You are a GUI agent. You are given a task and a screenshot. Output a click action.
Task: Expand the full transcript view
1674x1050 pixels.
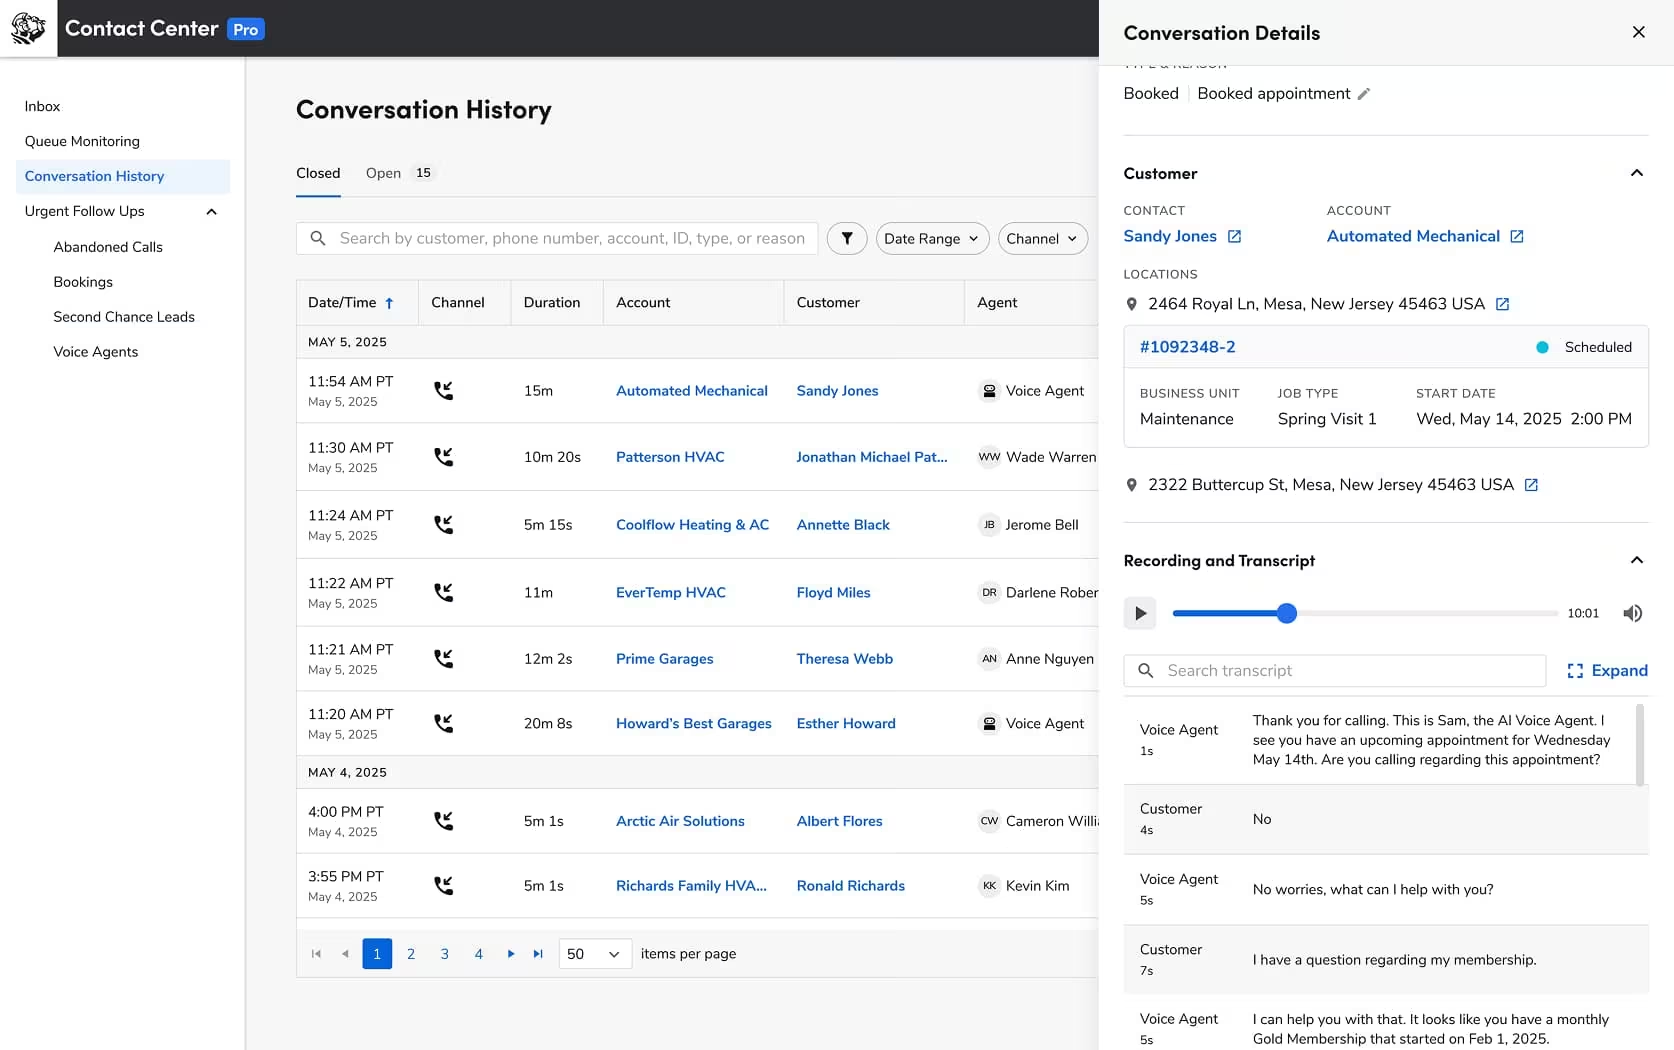pos(1607,670)
